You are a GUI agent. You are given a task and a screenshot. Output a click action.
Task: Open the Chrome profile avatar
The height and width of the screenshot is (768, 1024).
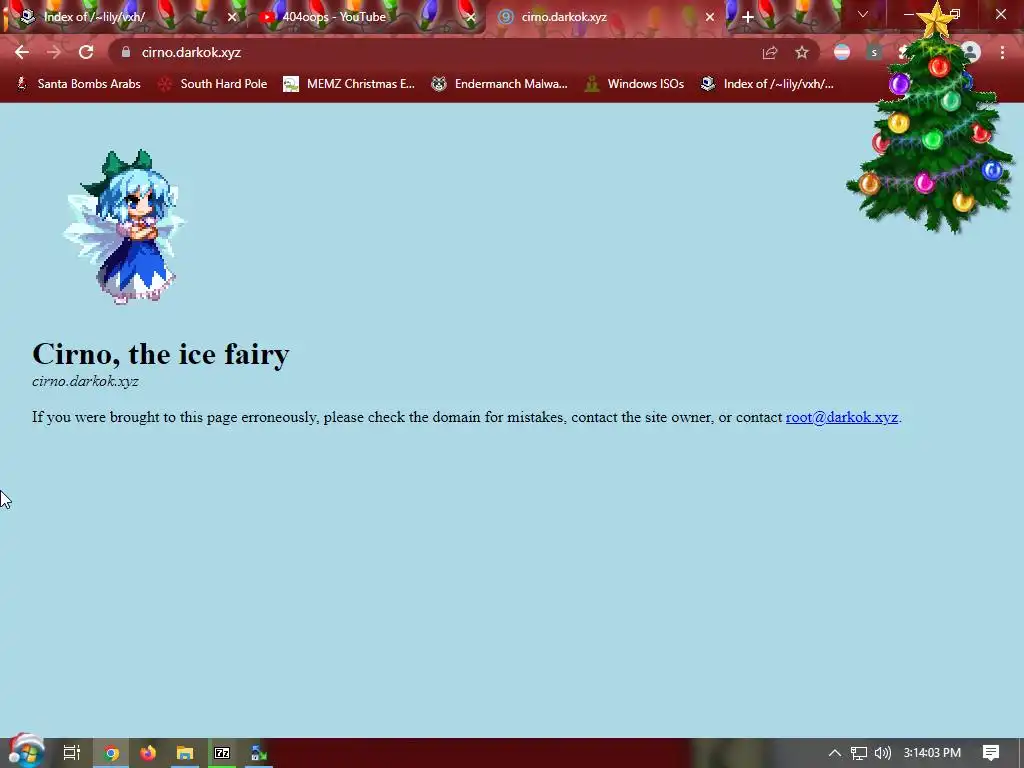[970, 52]
